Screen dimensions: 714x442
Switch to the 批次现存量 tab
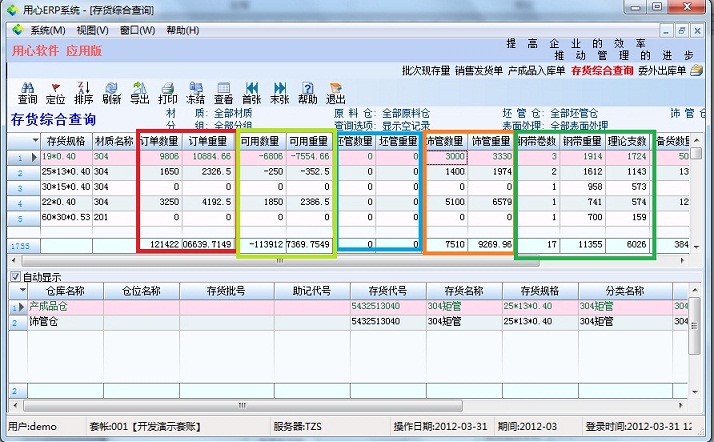point(425,71)
